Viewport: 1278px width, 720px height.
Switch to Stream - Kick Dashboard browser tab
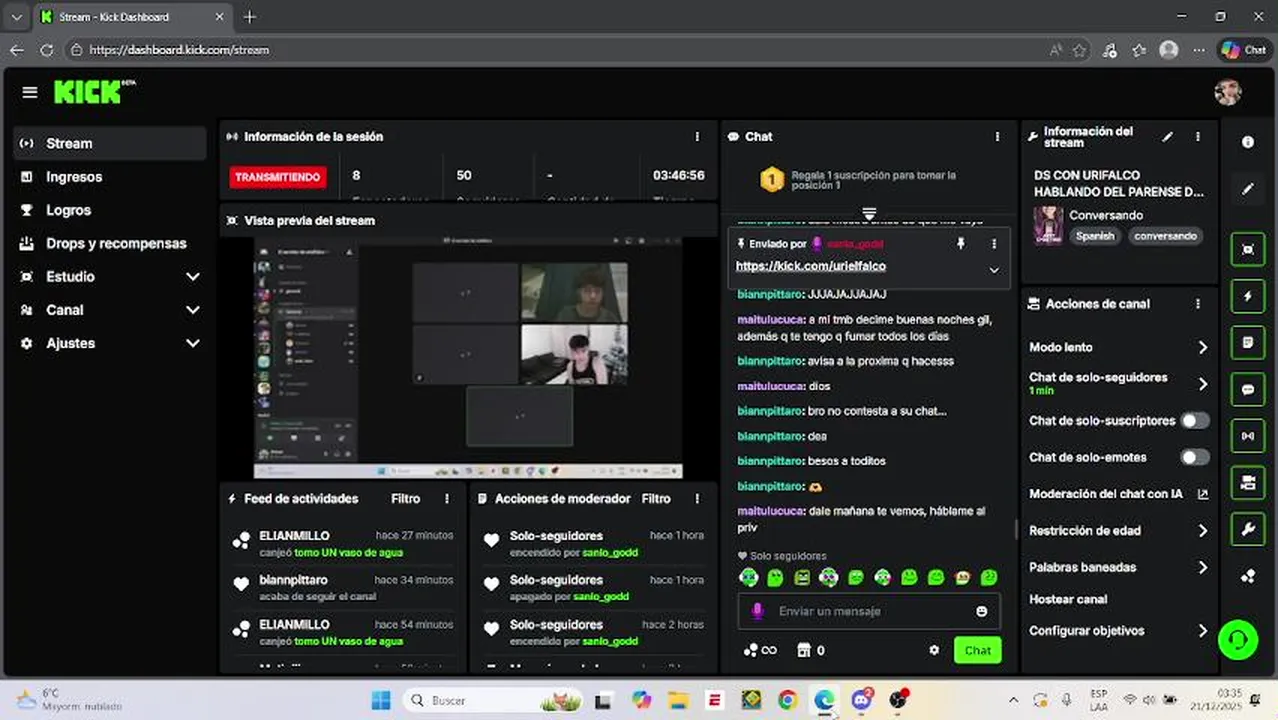point(131,17)
